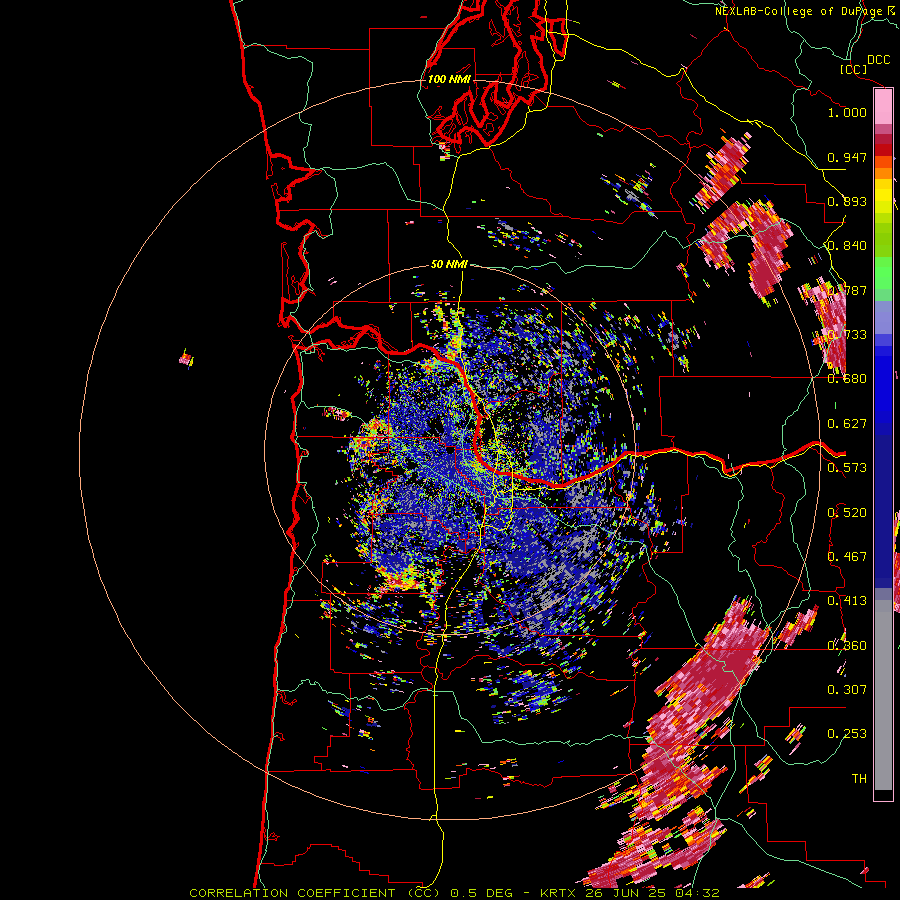900x900 pixels.
Task: Click the isolated offshore radar echo over the ocean
Action: (186, 359)
